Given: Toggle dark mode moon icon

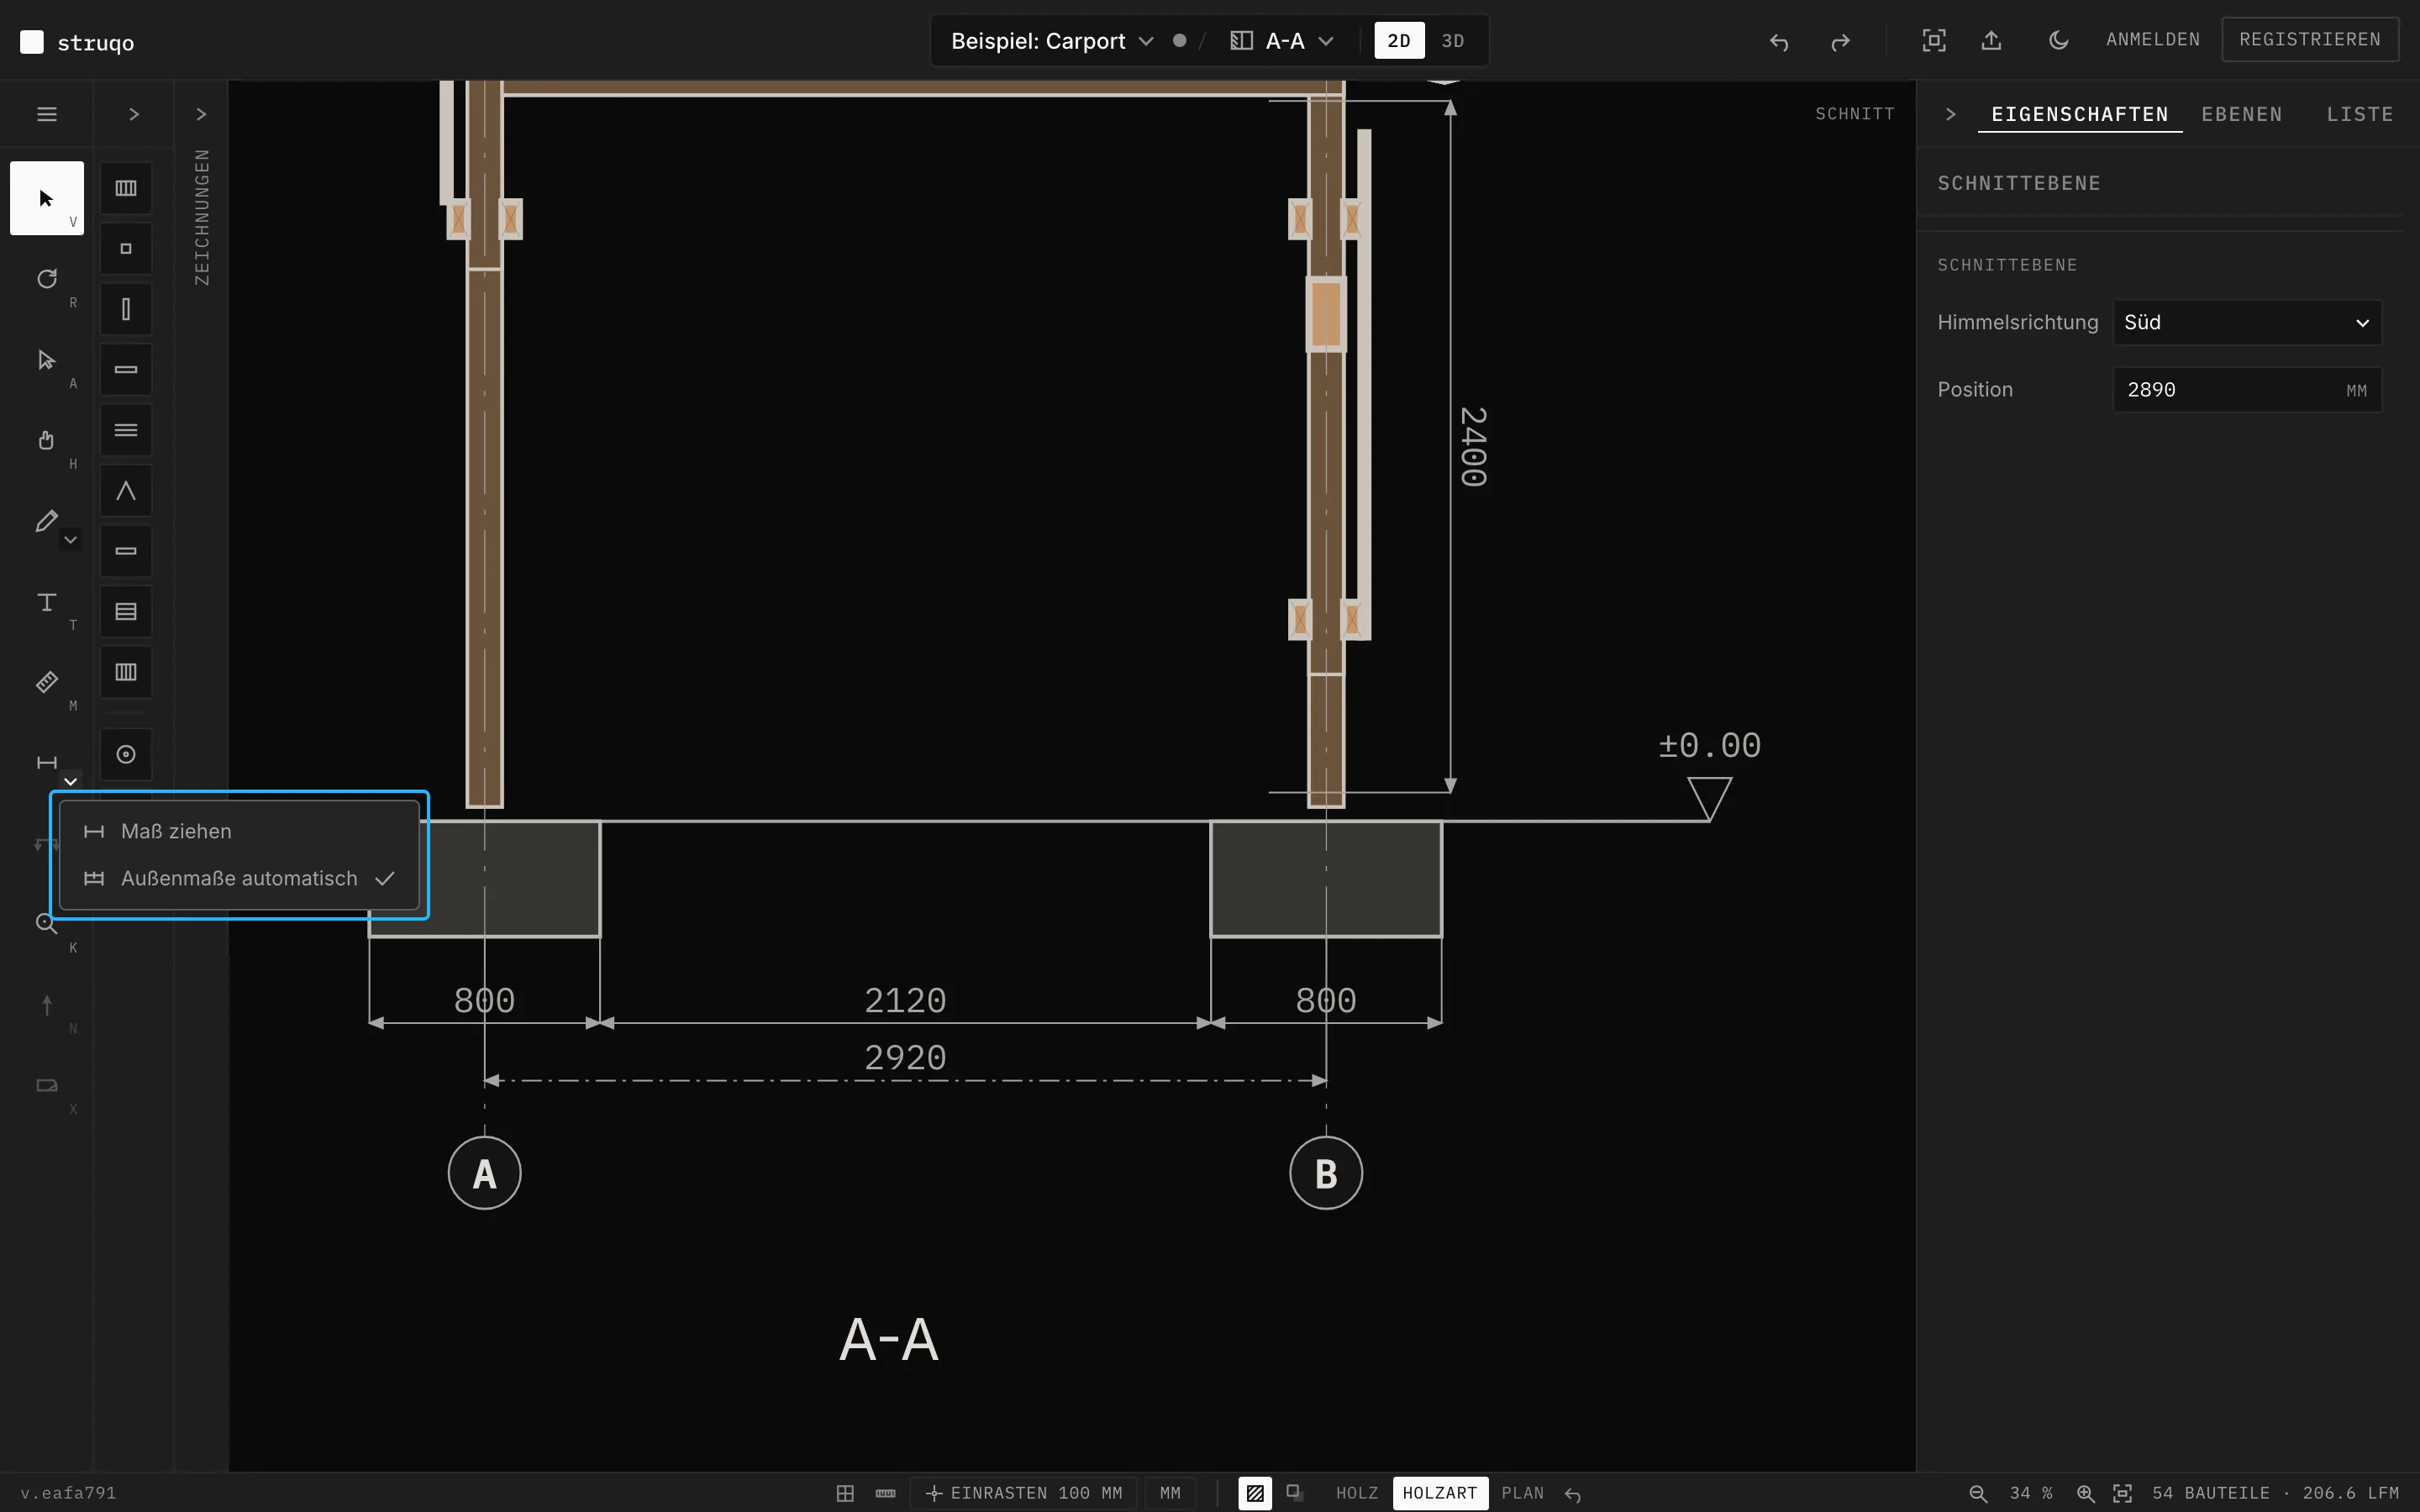Looking at the screenshot, I should coord(2058,41).
